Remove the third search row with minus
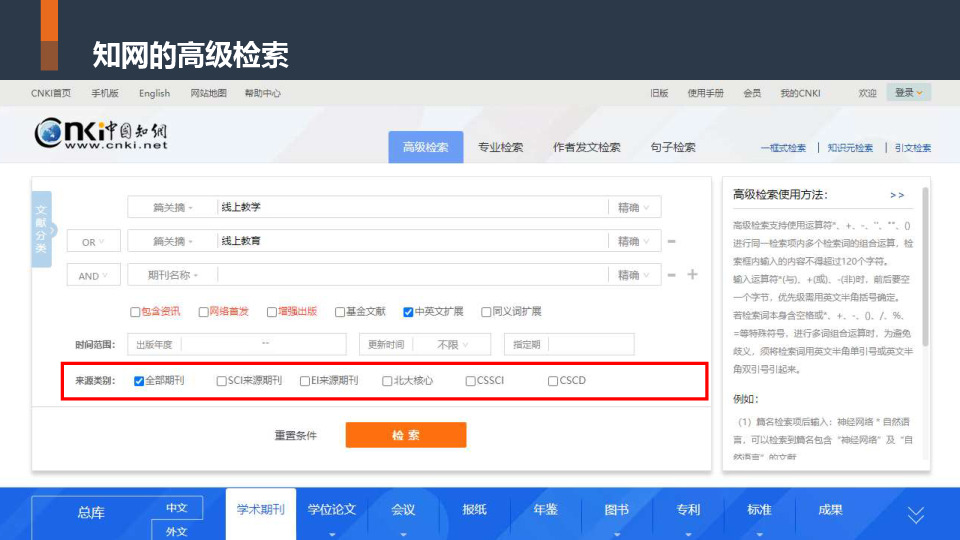Image resolution: width=960 pixels, height=540 pixels. point(672,275)
